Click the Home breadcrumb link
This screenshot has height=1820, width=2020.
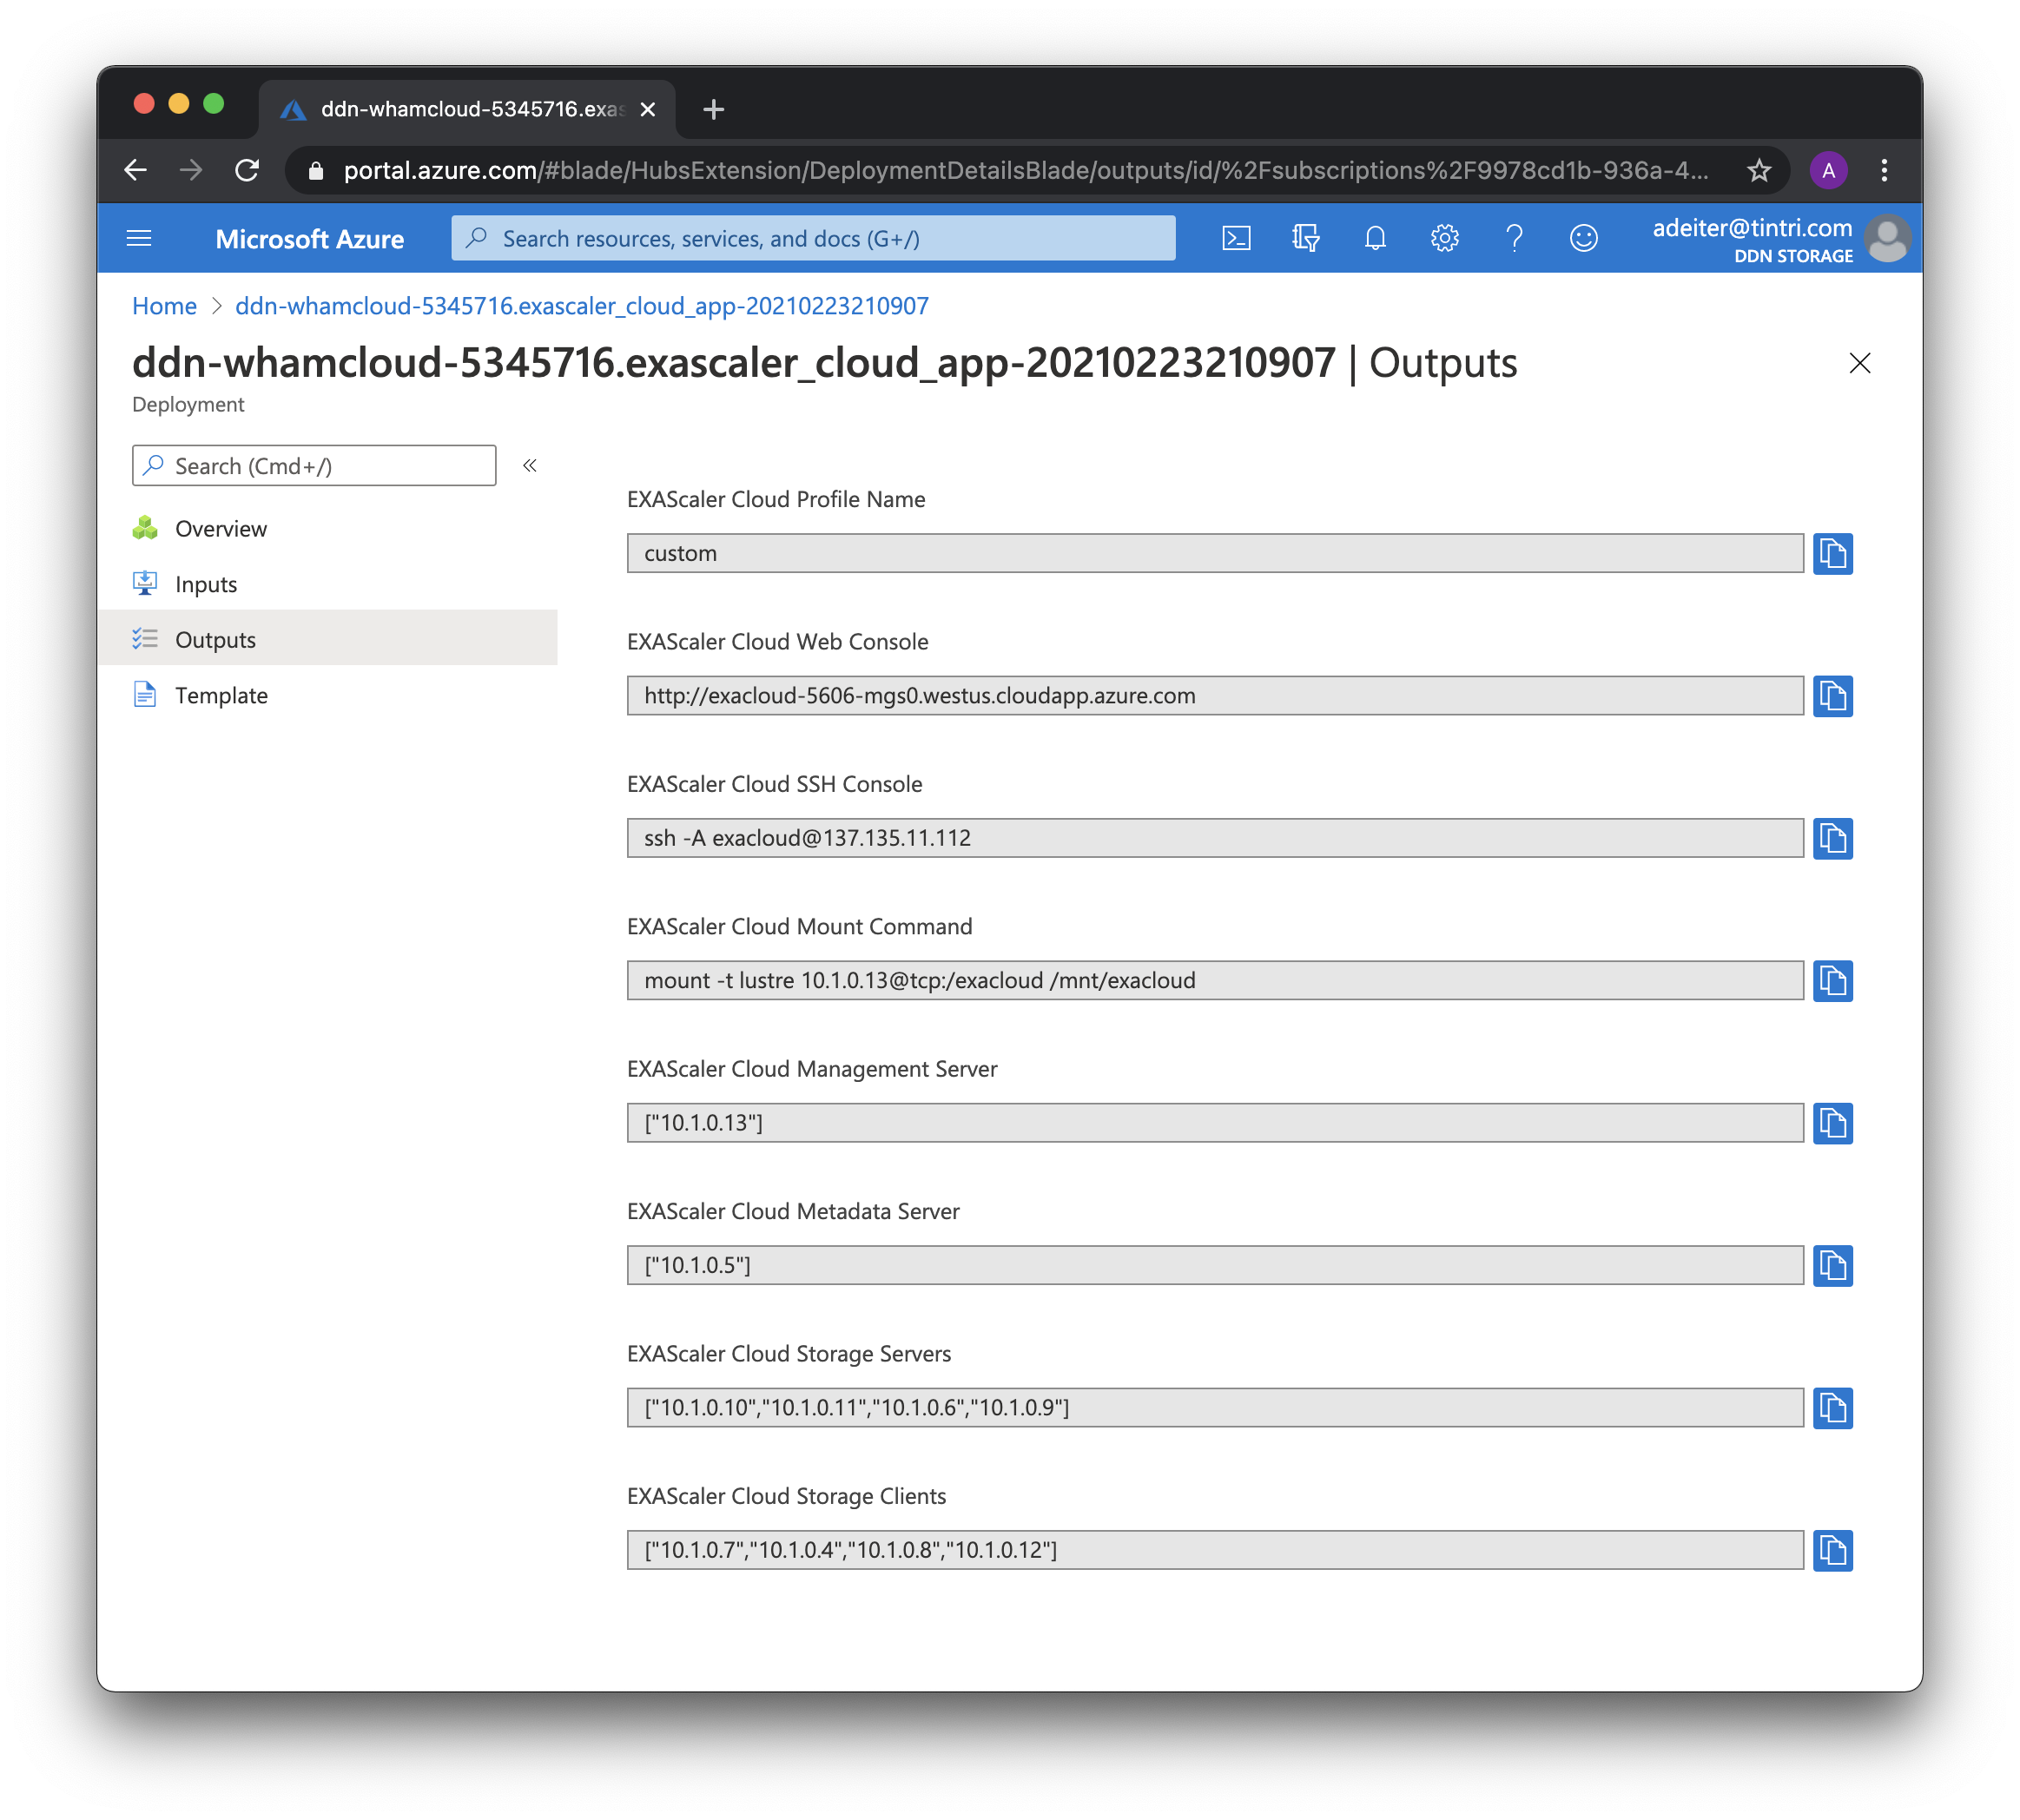point(164,306)
